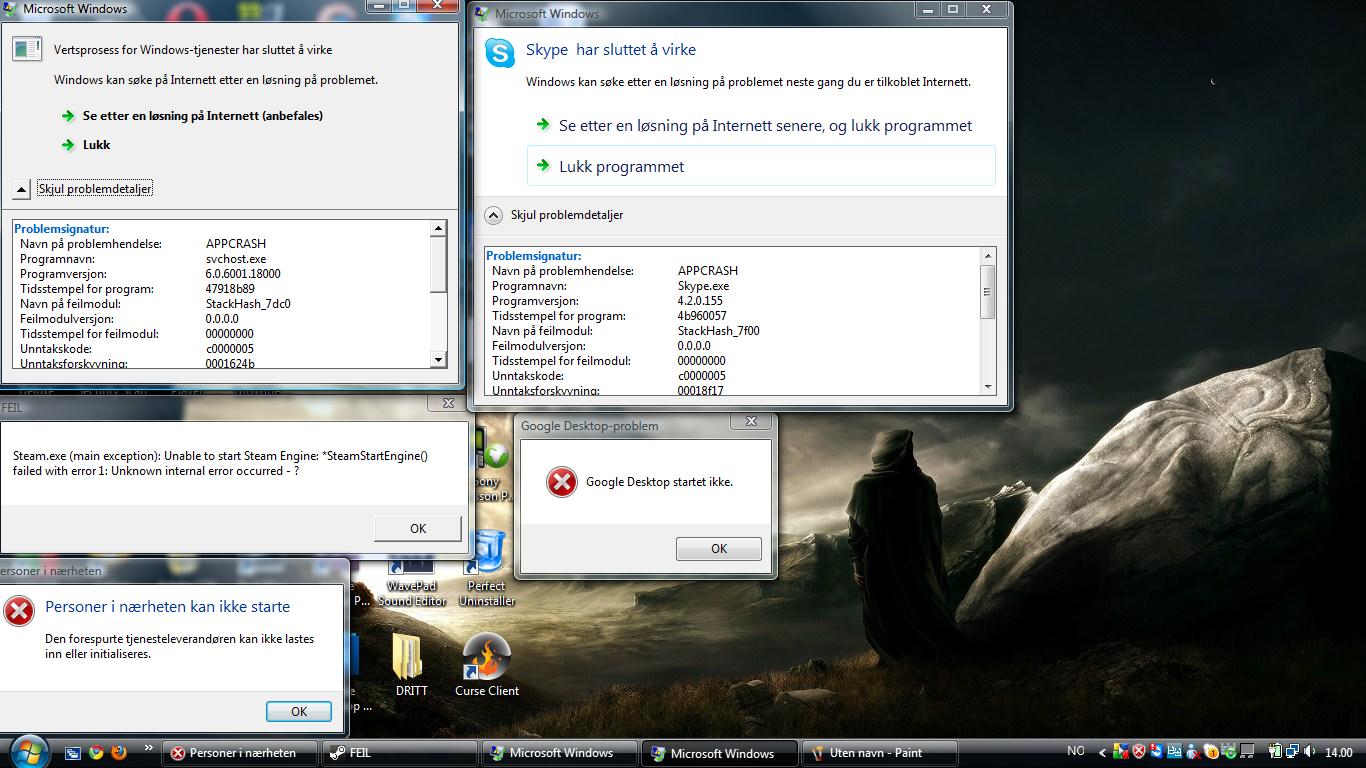Click the volume speaker tray icon
Image resolution: width=1366 pixels, height=768 pixels.
(1310, 752)
